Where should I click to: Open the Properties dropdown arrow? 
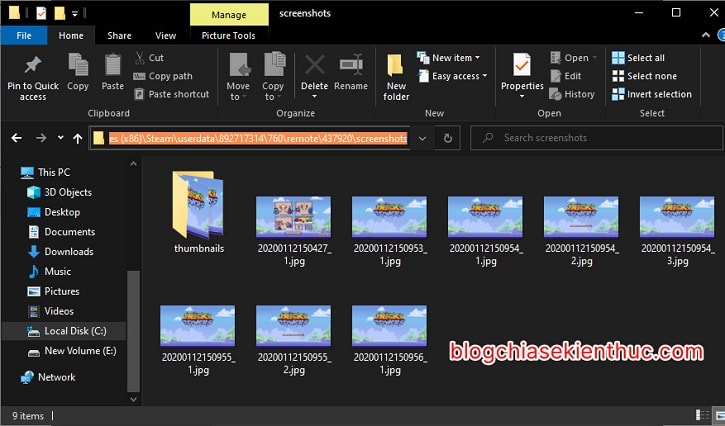click(x=522, y=96)
